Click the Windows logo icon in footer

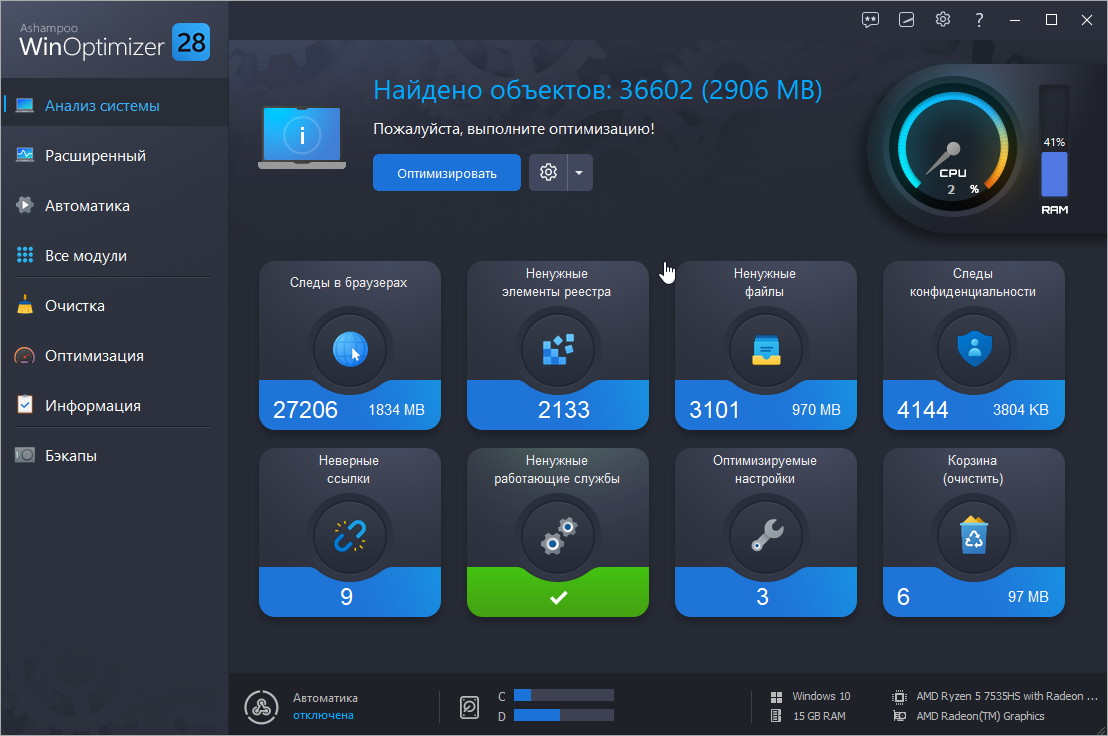pos(776,696)
